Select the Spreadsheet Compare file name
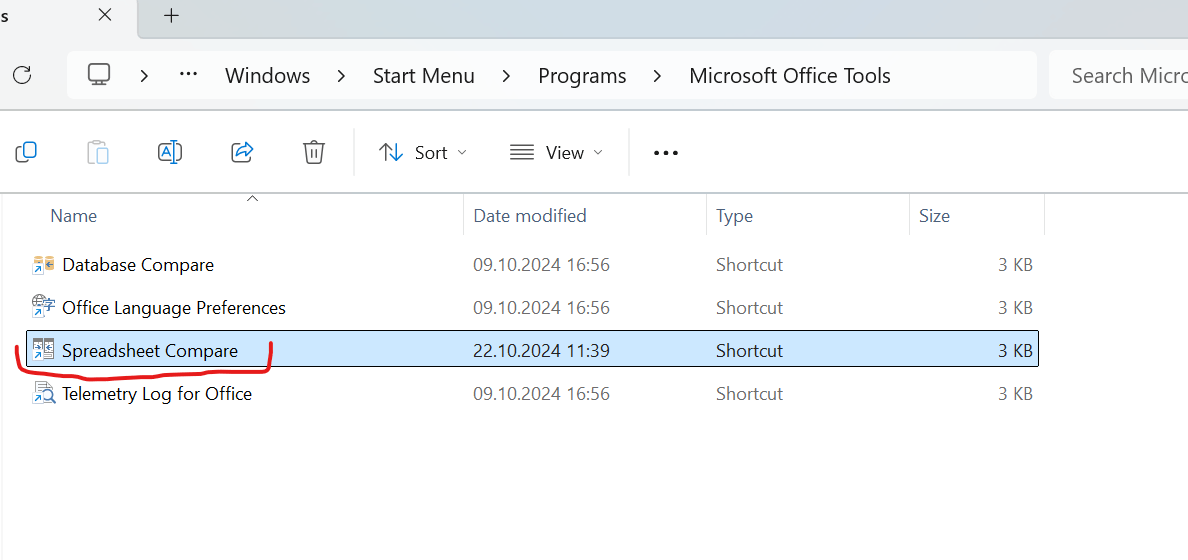 (150, 351)
